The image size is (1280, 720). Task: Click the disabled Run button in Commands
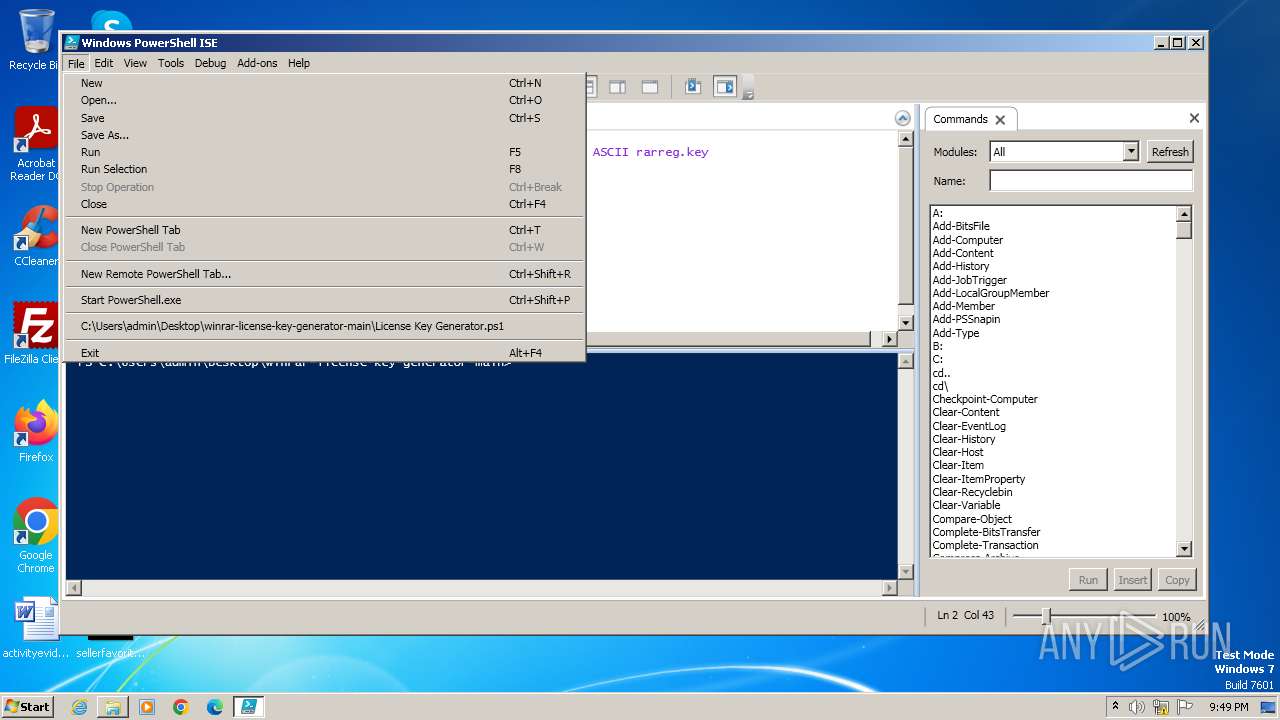click(x=1088, y=580)
